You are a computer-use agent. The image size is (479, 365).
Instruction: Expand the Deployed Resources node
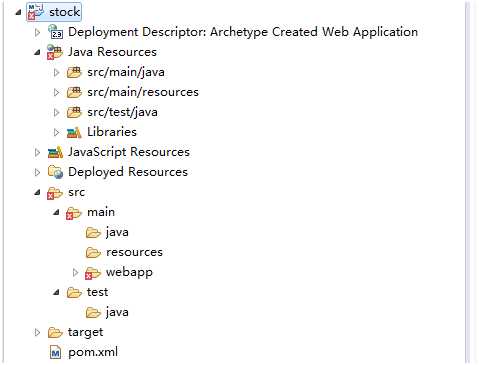click(x=37, y=172)
